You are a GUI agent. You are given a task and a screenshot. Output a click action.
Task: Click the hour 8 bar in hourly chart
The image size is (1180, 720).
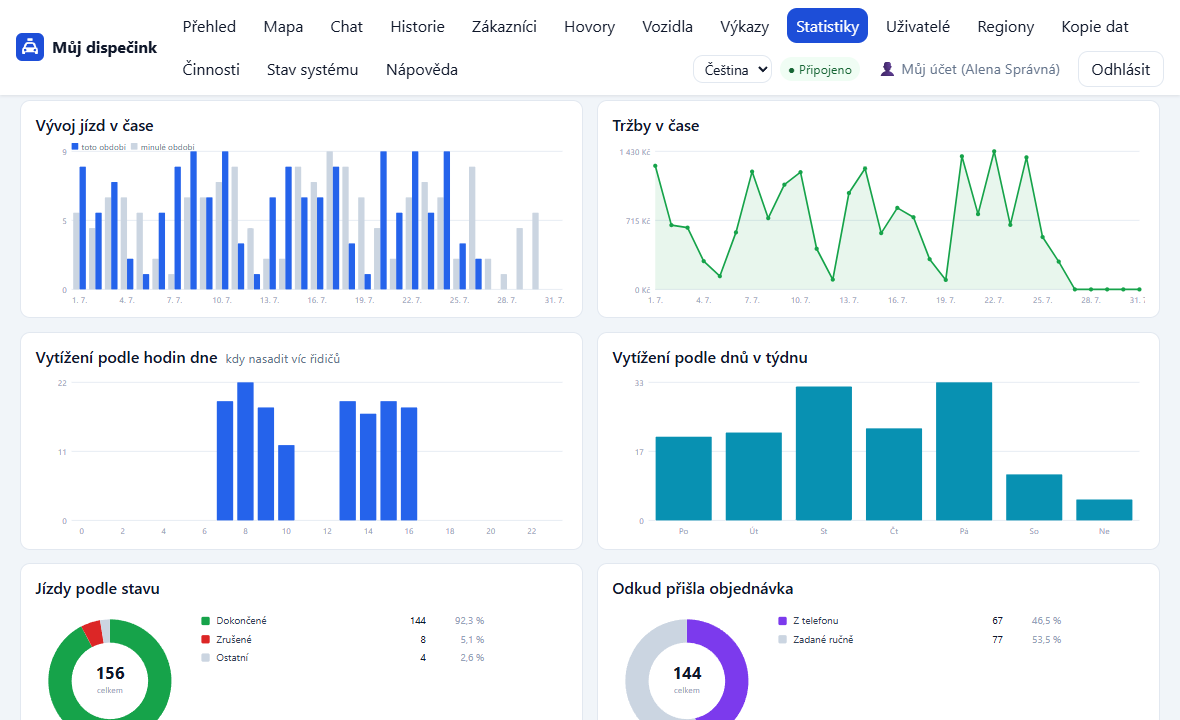[245, 451]
